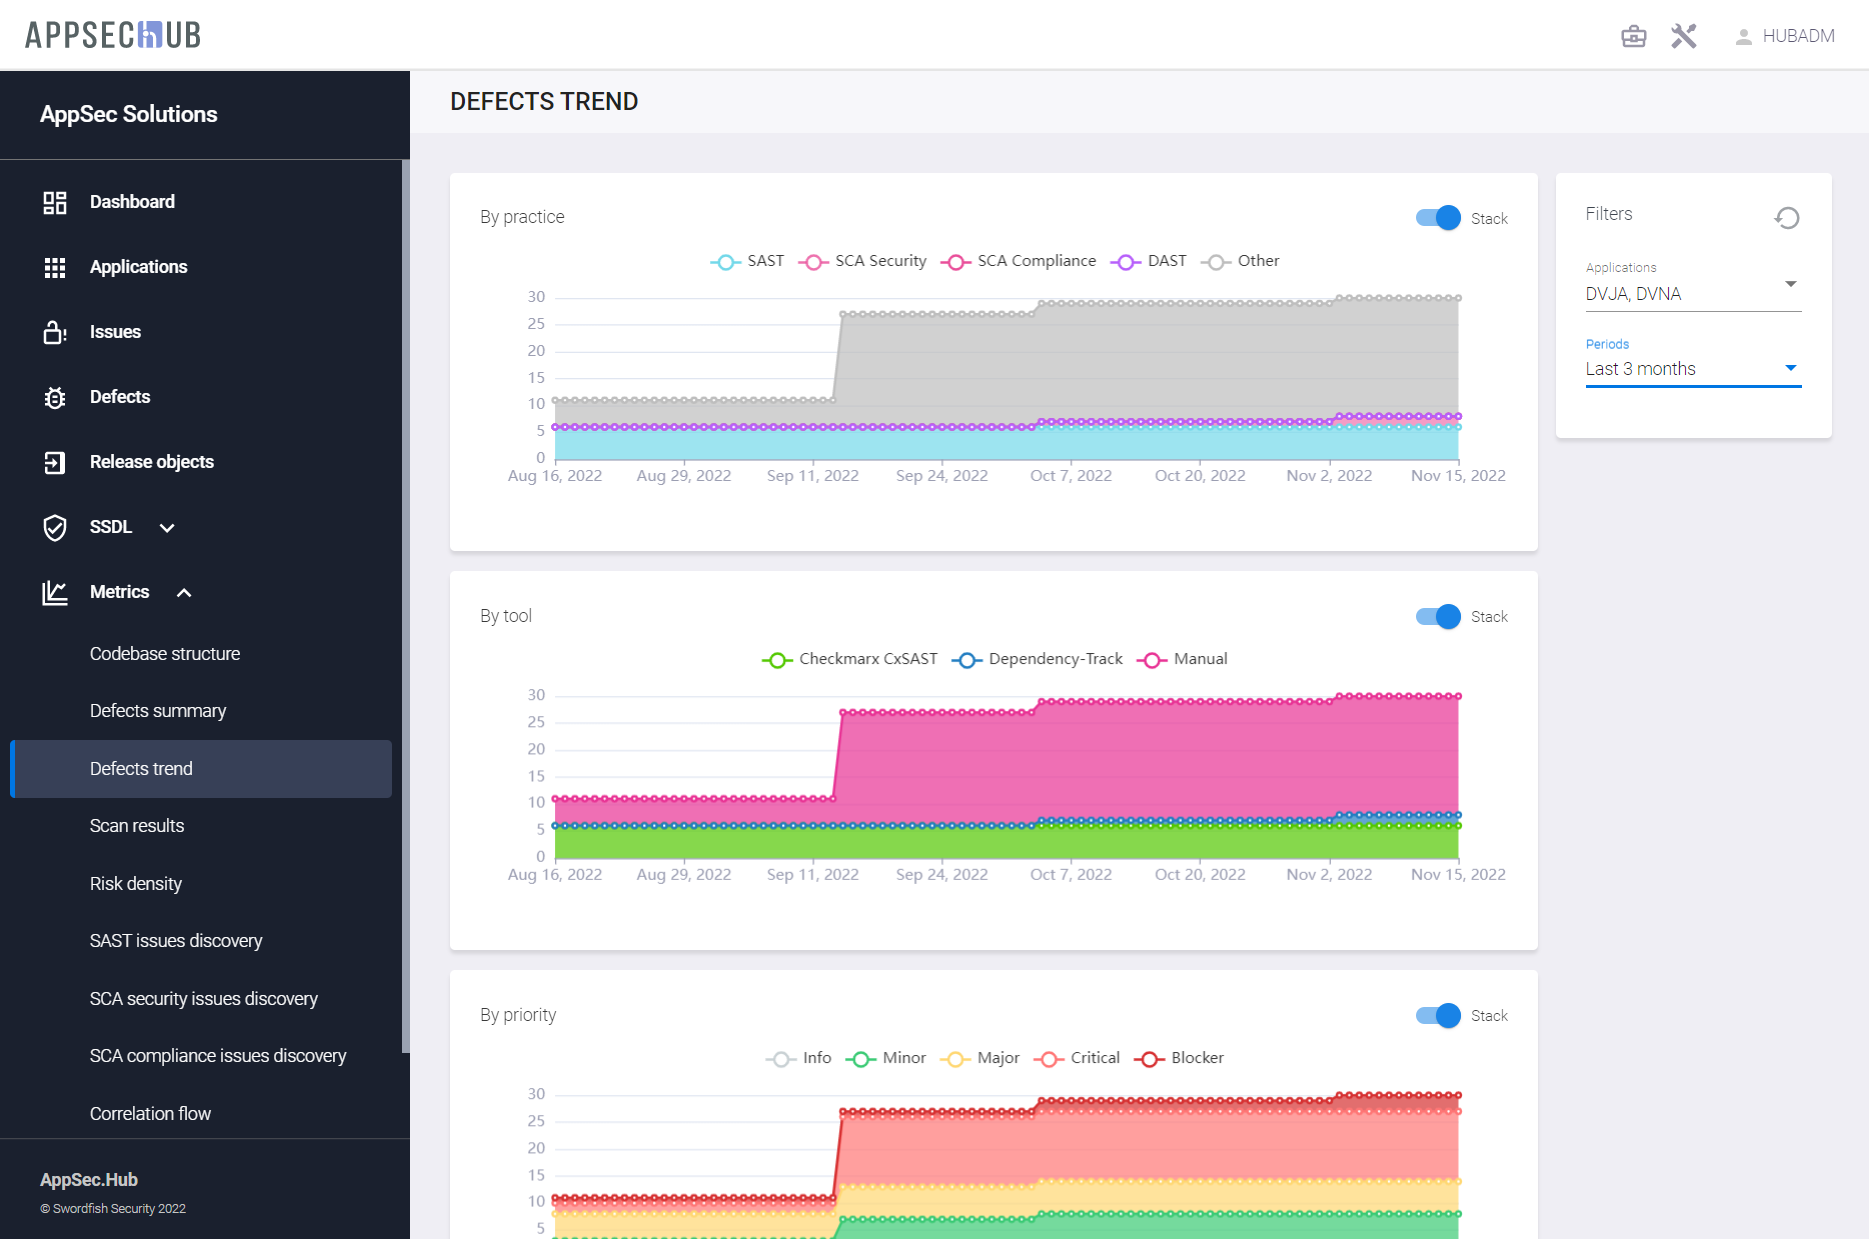Image resolution: width=1869 pixels, height=1239 pixels.
Task: Open the tools wrench icon in header
Action: click(x=1684, y=36)
